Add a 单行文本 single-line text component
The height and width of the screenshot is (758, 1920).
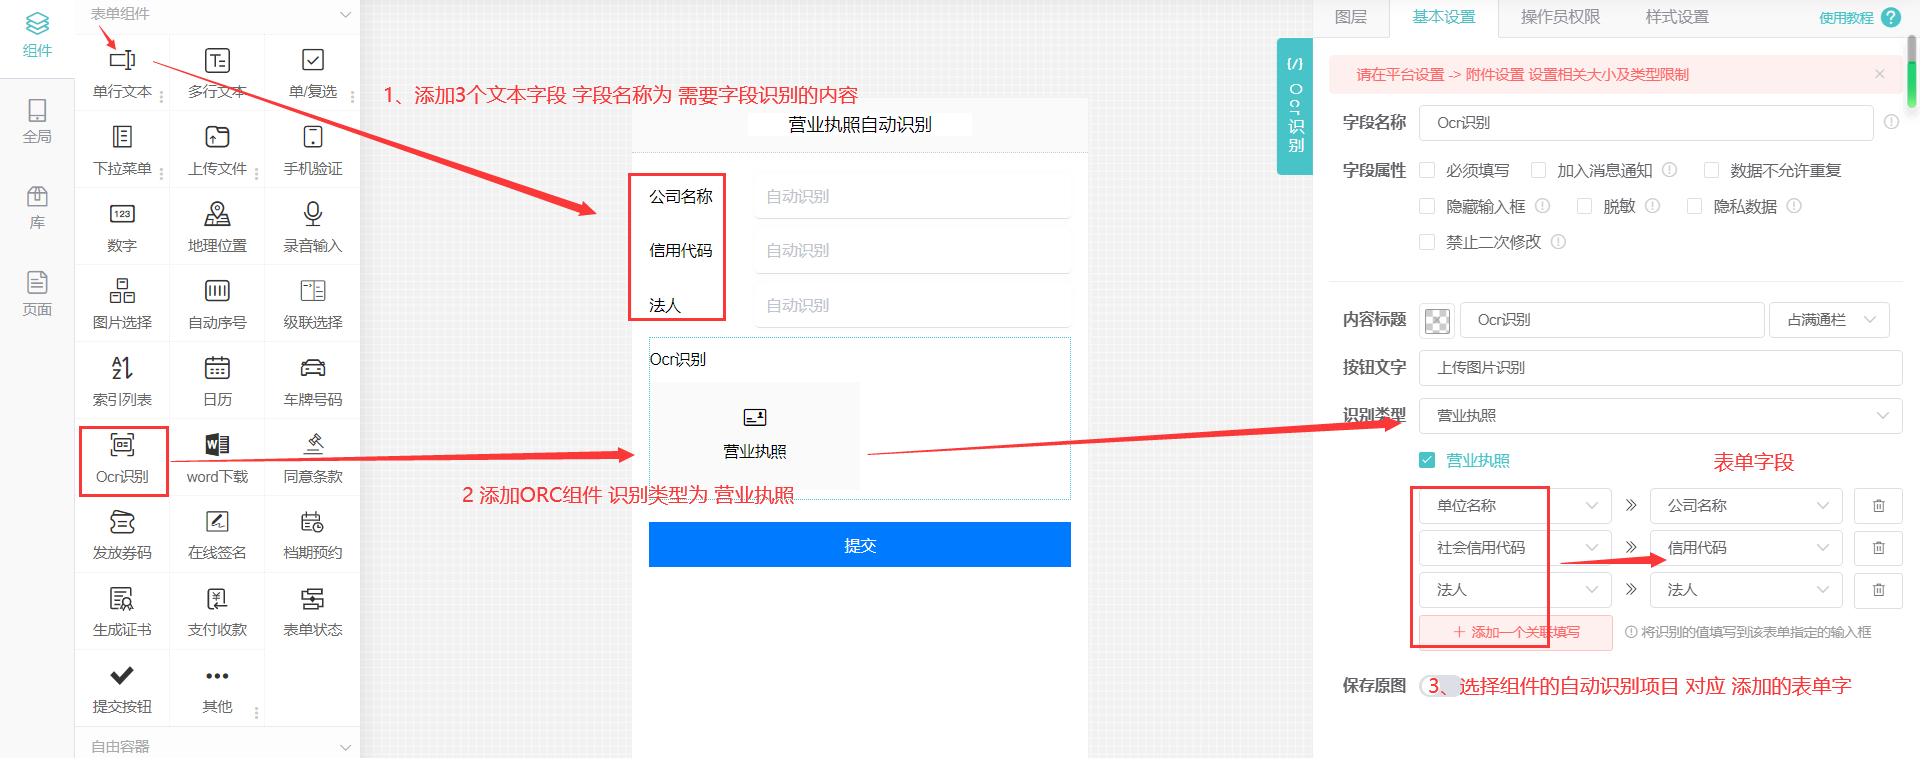(x=122, y=73)
